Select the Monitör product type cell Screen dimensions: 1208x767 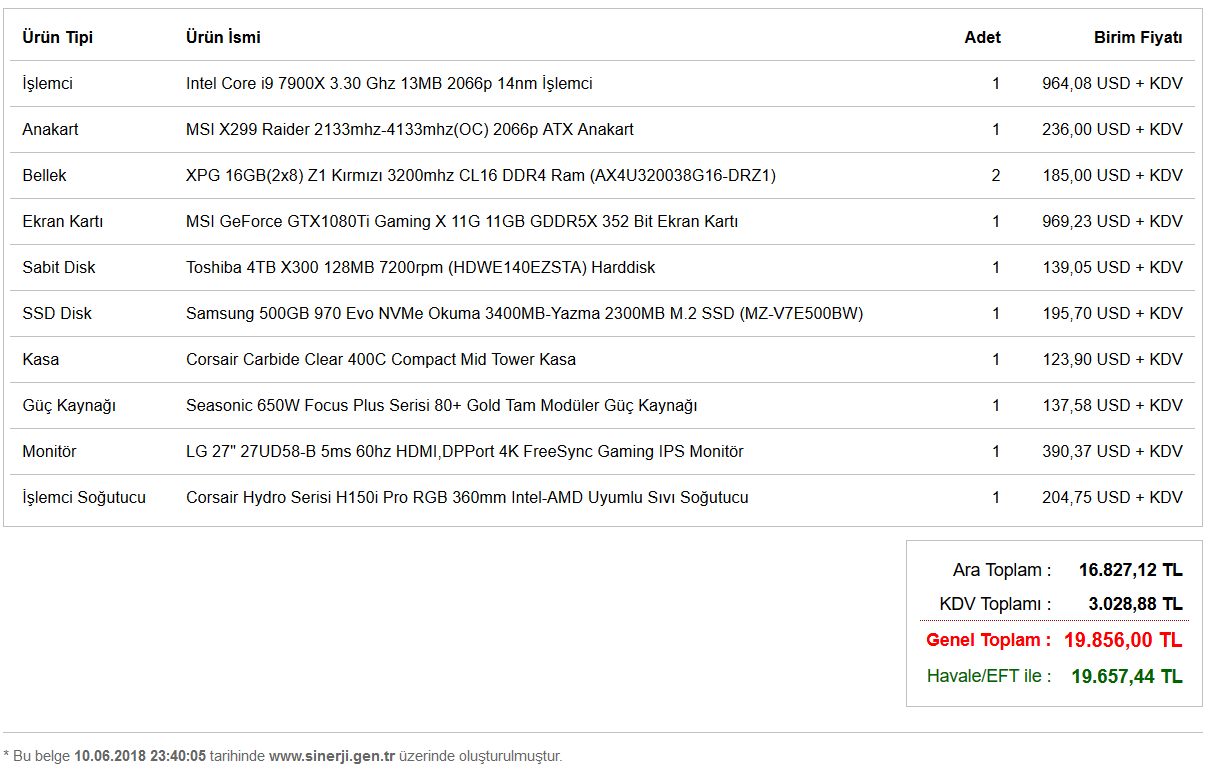[50, 451]
